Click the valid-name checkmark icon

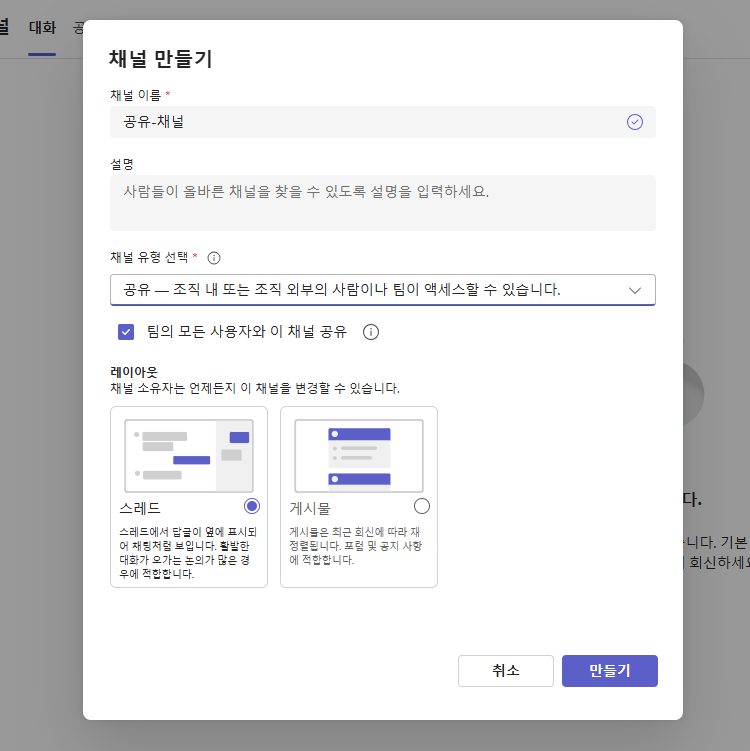coord(635,122)
